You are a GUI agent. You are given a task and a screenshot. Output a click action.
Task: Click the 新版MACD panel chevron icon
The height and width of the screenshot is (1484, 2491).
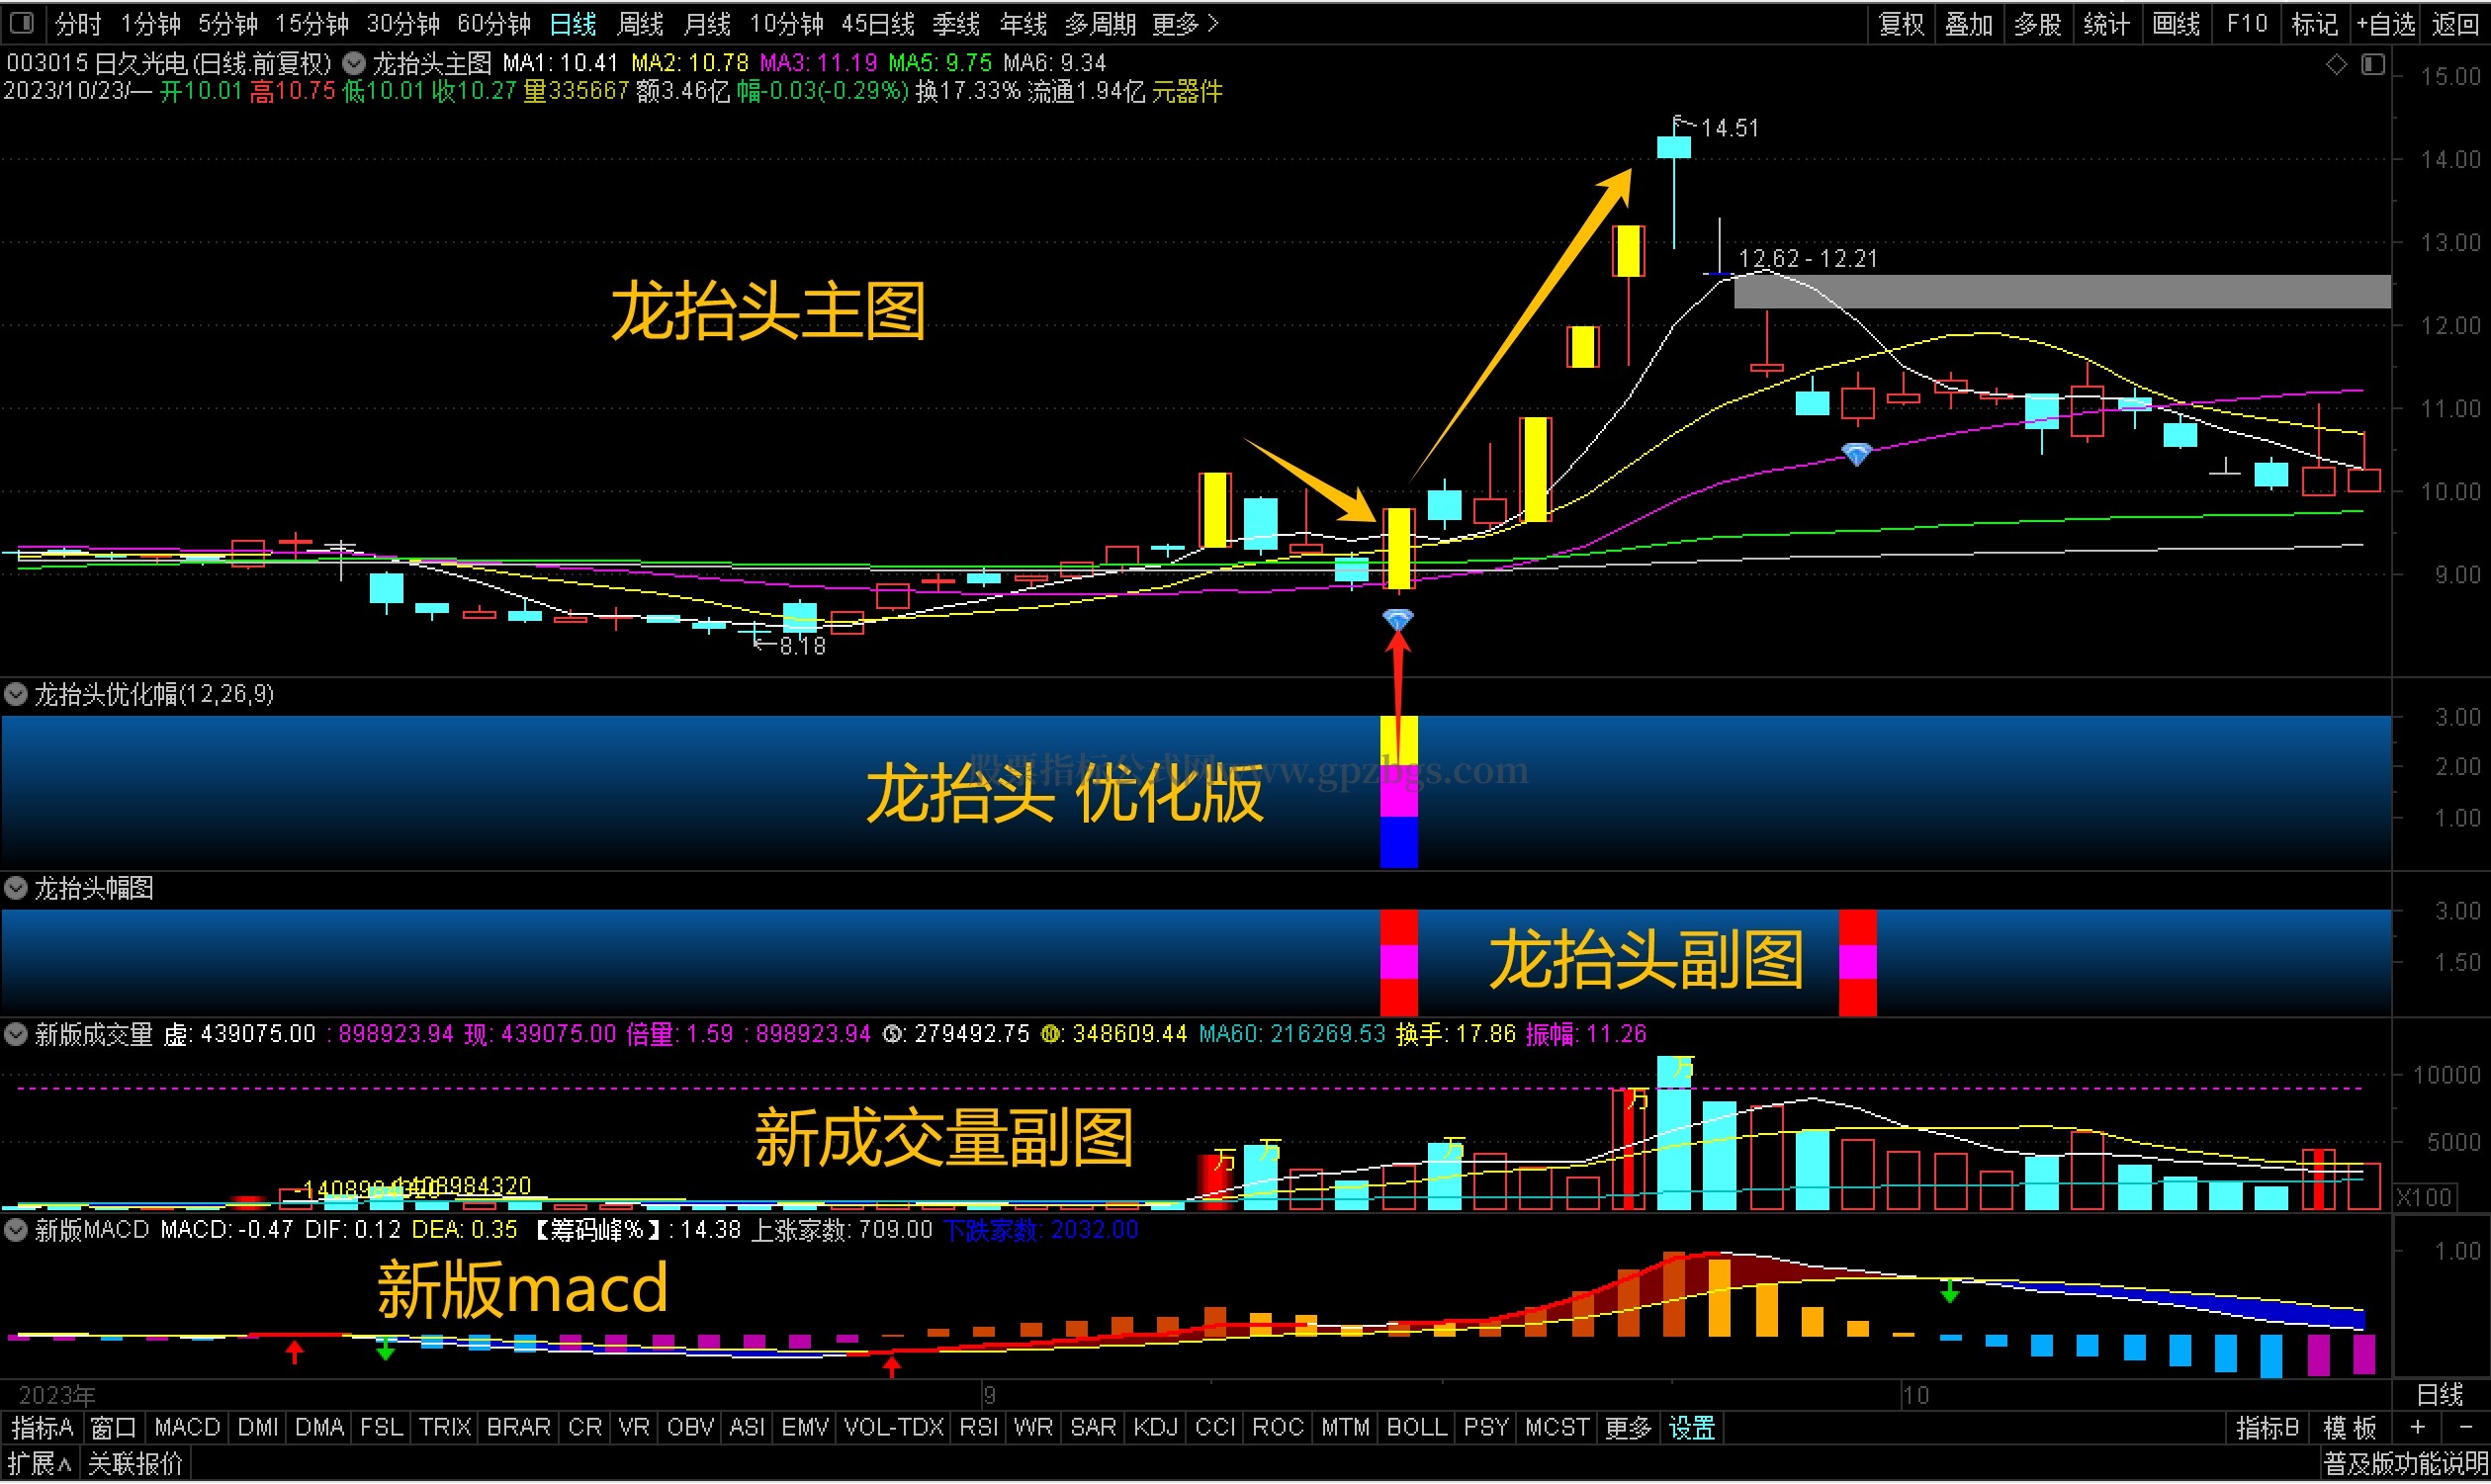[x=16, y=1230]
